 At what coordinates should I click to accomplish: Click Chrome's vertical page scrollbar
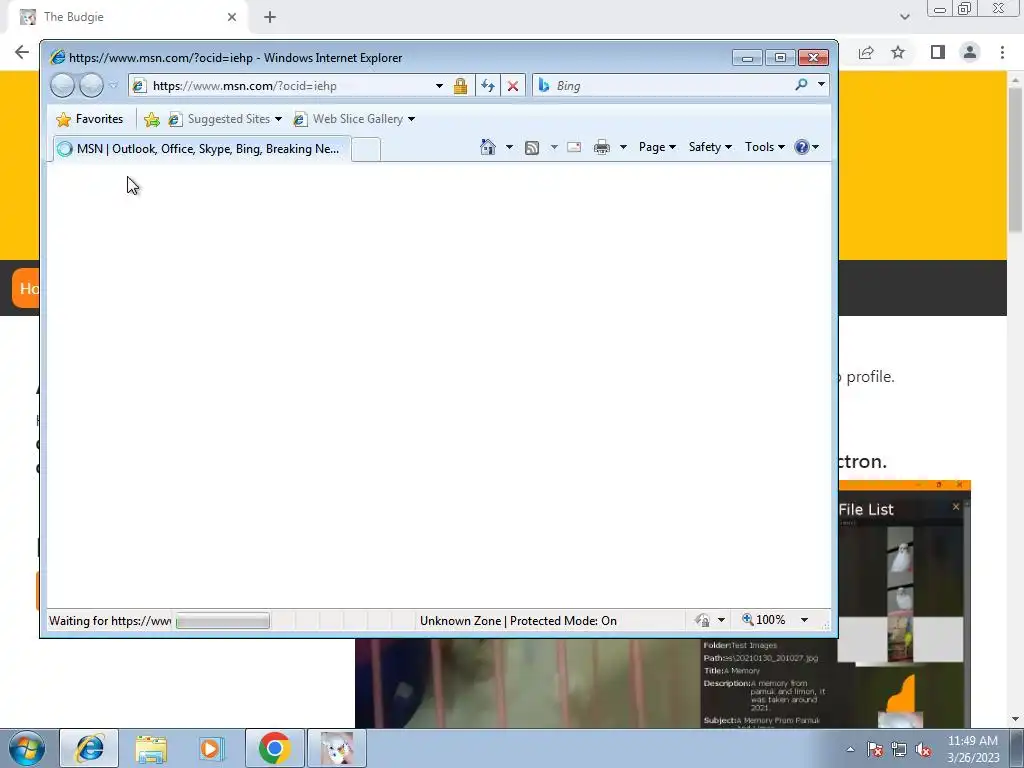tap(1016, 159)
